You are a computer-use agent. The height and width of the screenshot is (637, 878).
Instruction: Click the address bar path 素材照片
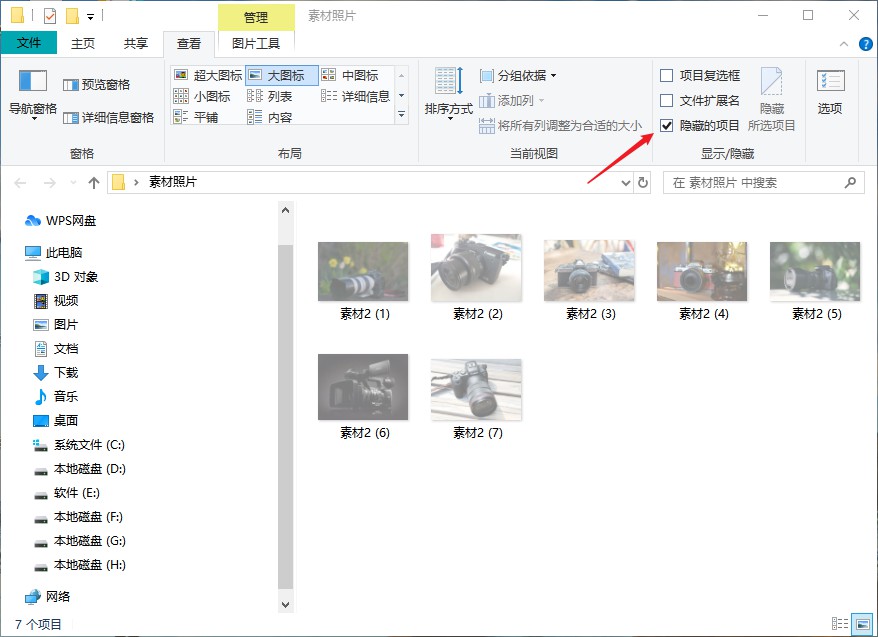pos(172,182)
